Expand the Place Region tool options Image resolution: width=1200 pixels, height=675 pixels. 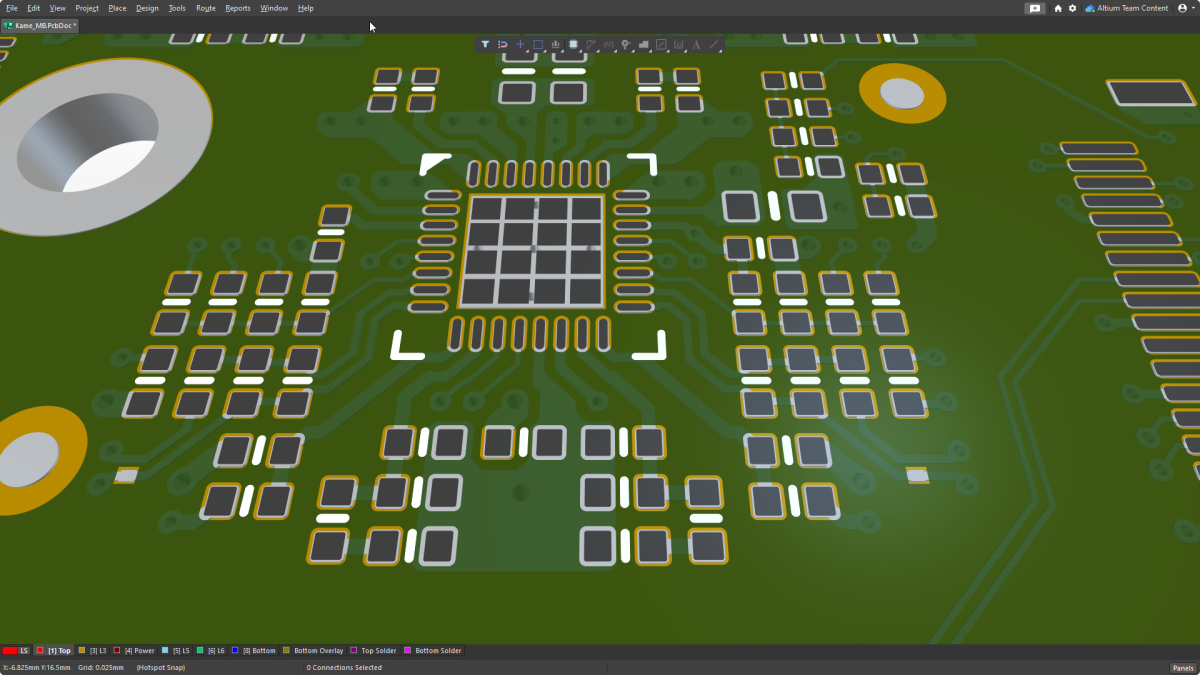point(651,51)
